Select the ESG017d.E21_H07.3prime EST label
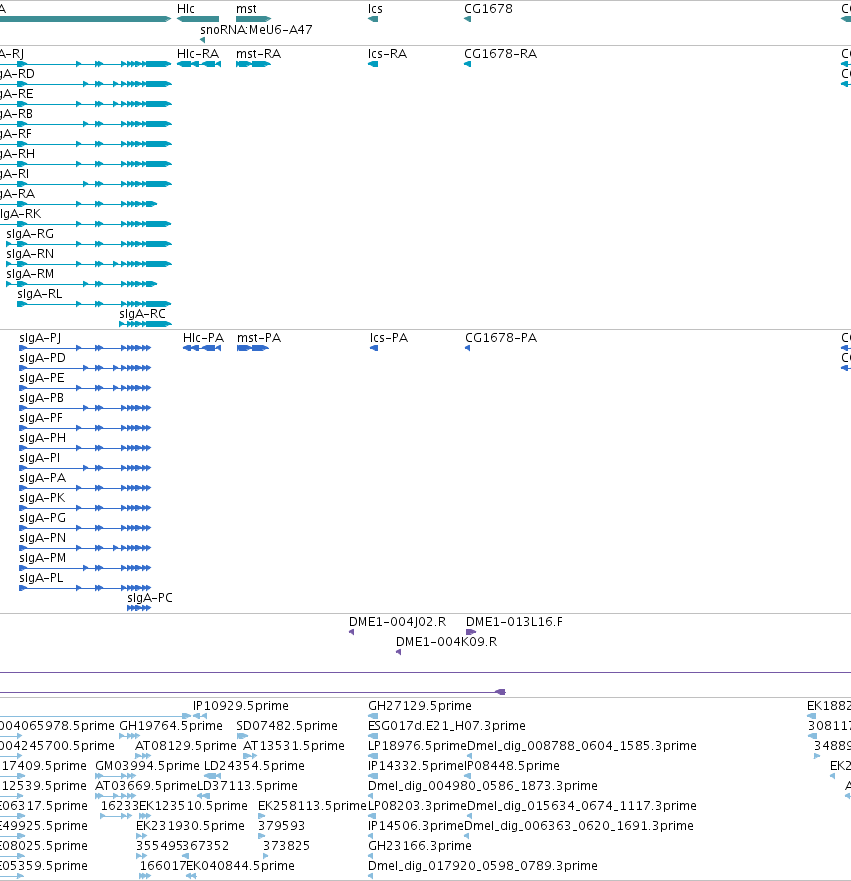851x881 pixels. (447, 726)
